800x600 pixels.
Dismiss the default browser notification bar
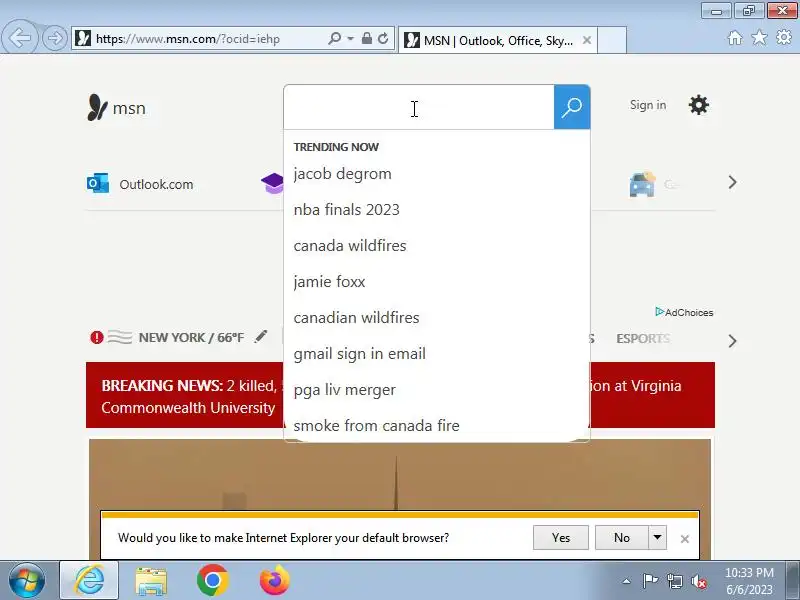(685, 539)
